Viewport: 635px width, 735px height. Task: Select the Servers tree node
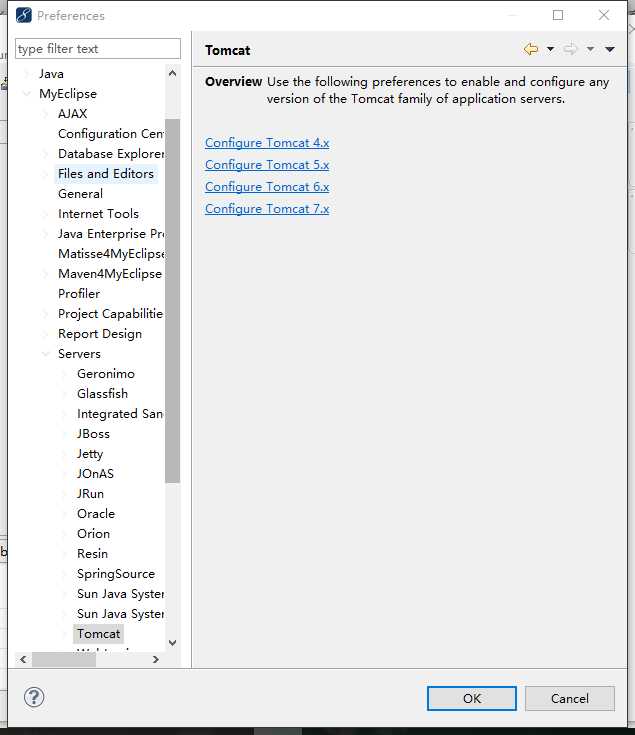point(79,354)
